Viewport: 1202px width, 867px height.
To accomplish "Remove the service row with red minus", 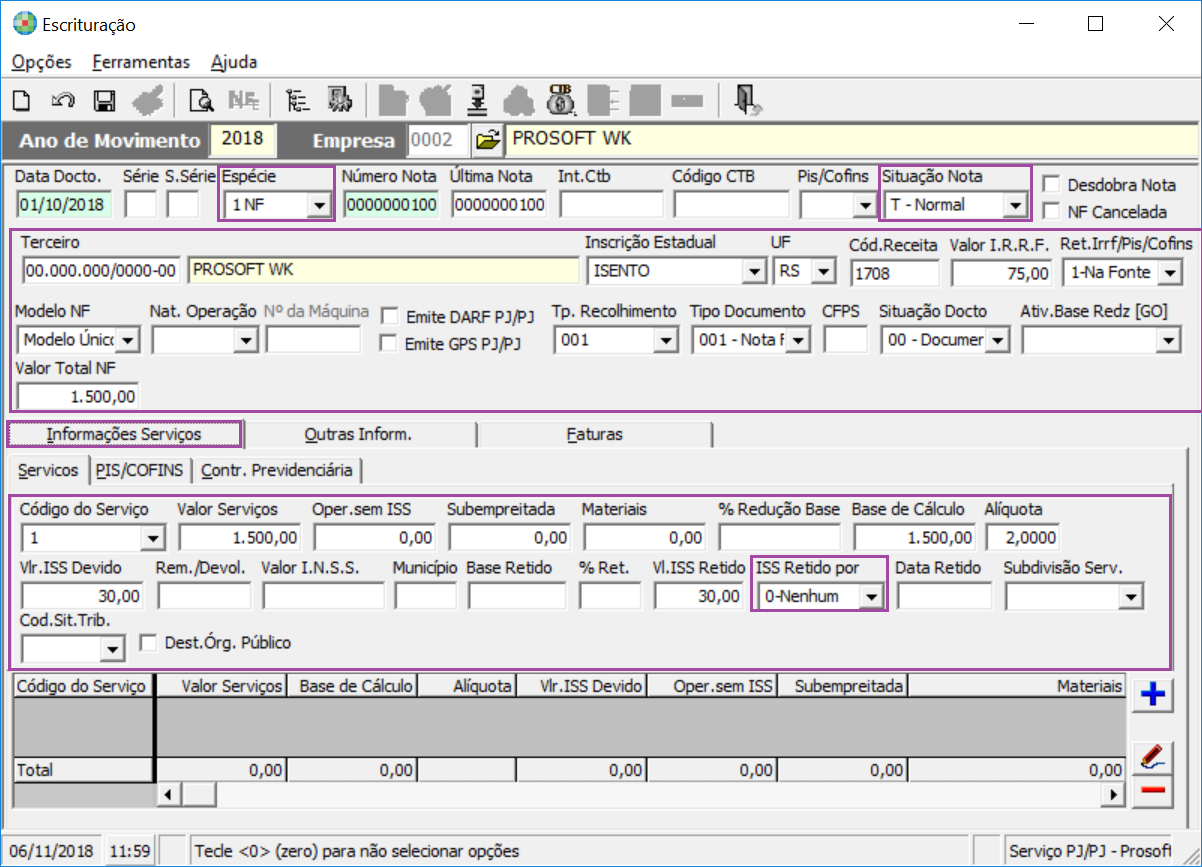I will tap(1154, 791).
